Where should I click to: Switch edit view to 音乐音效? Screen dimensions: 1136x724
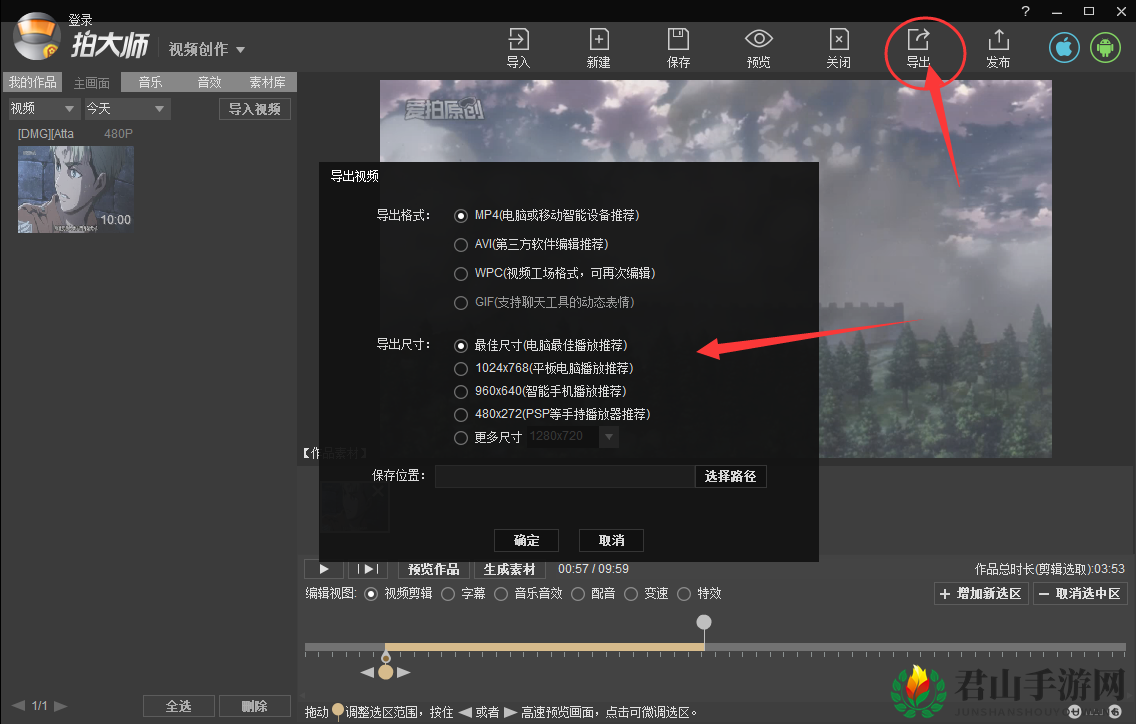[x=501, y=594]
